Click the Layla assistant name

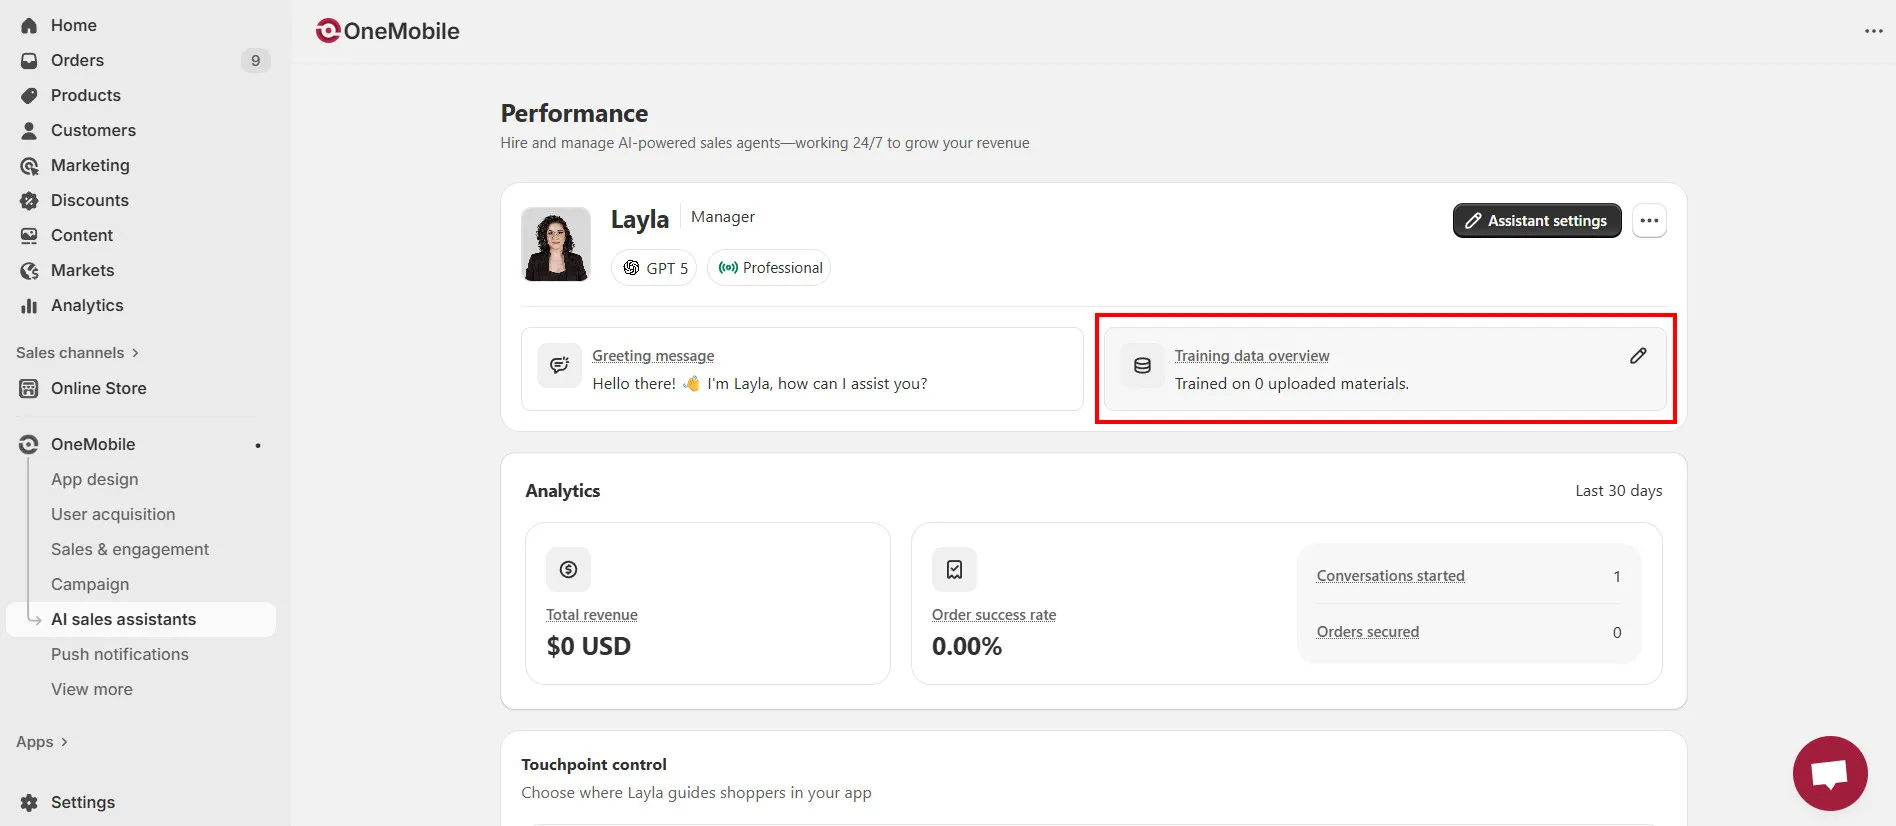640,219
